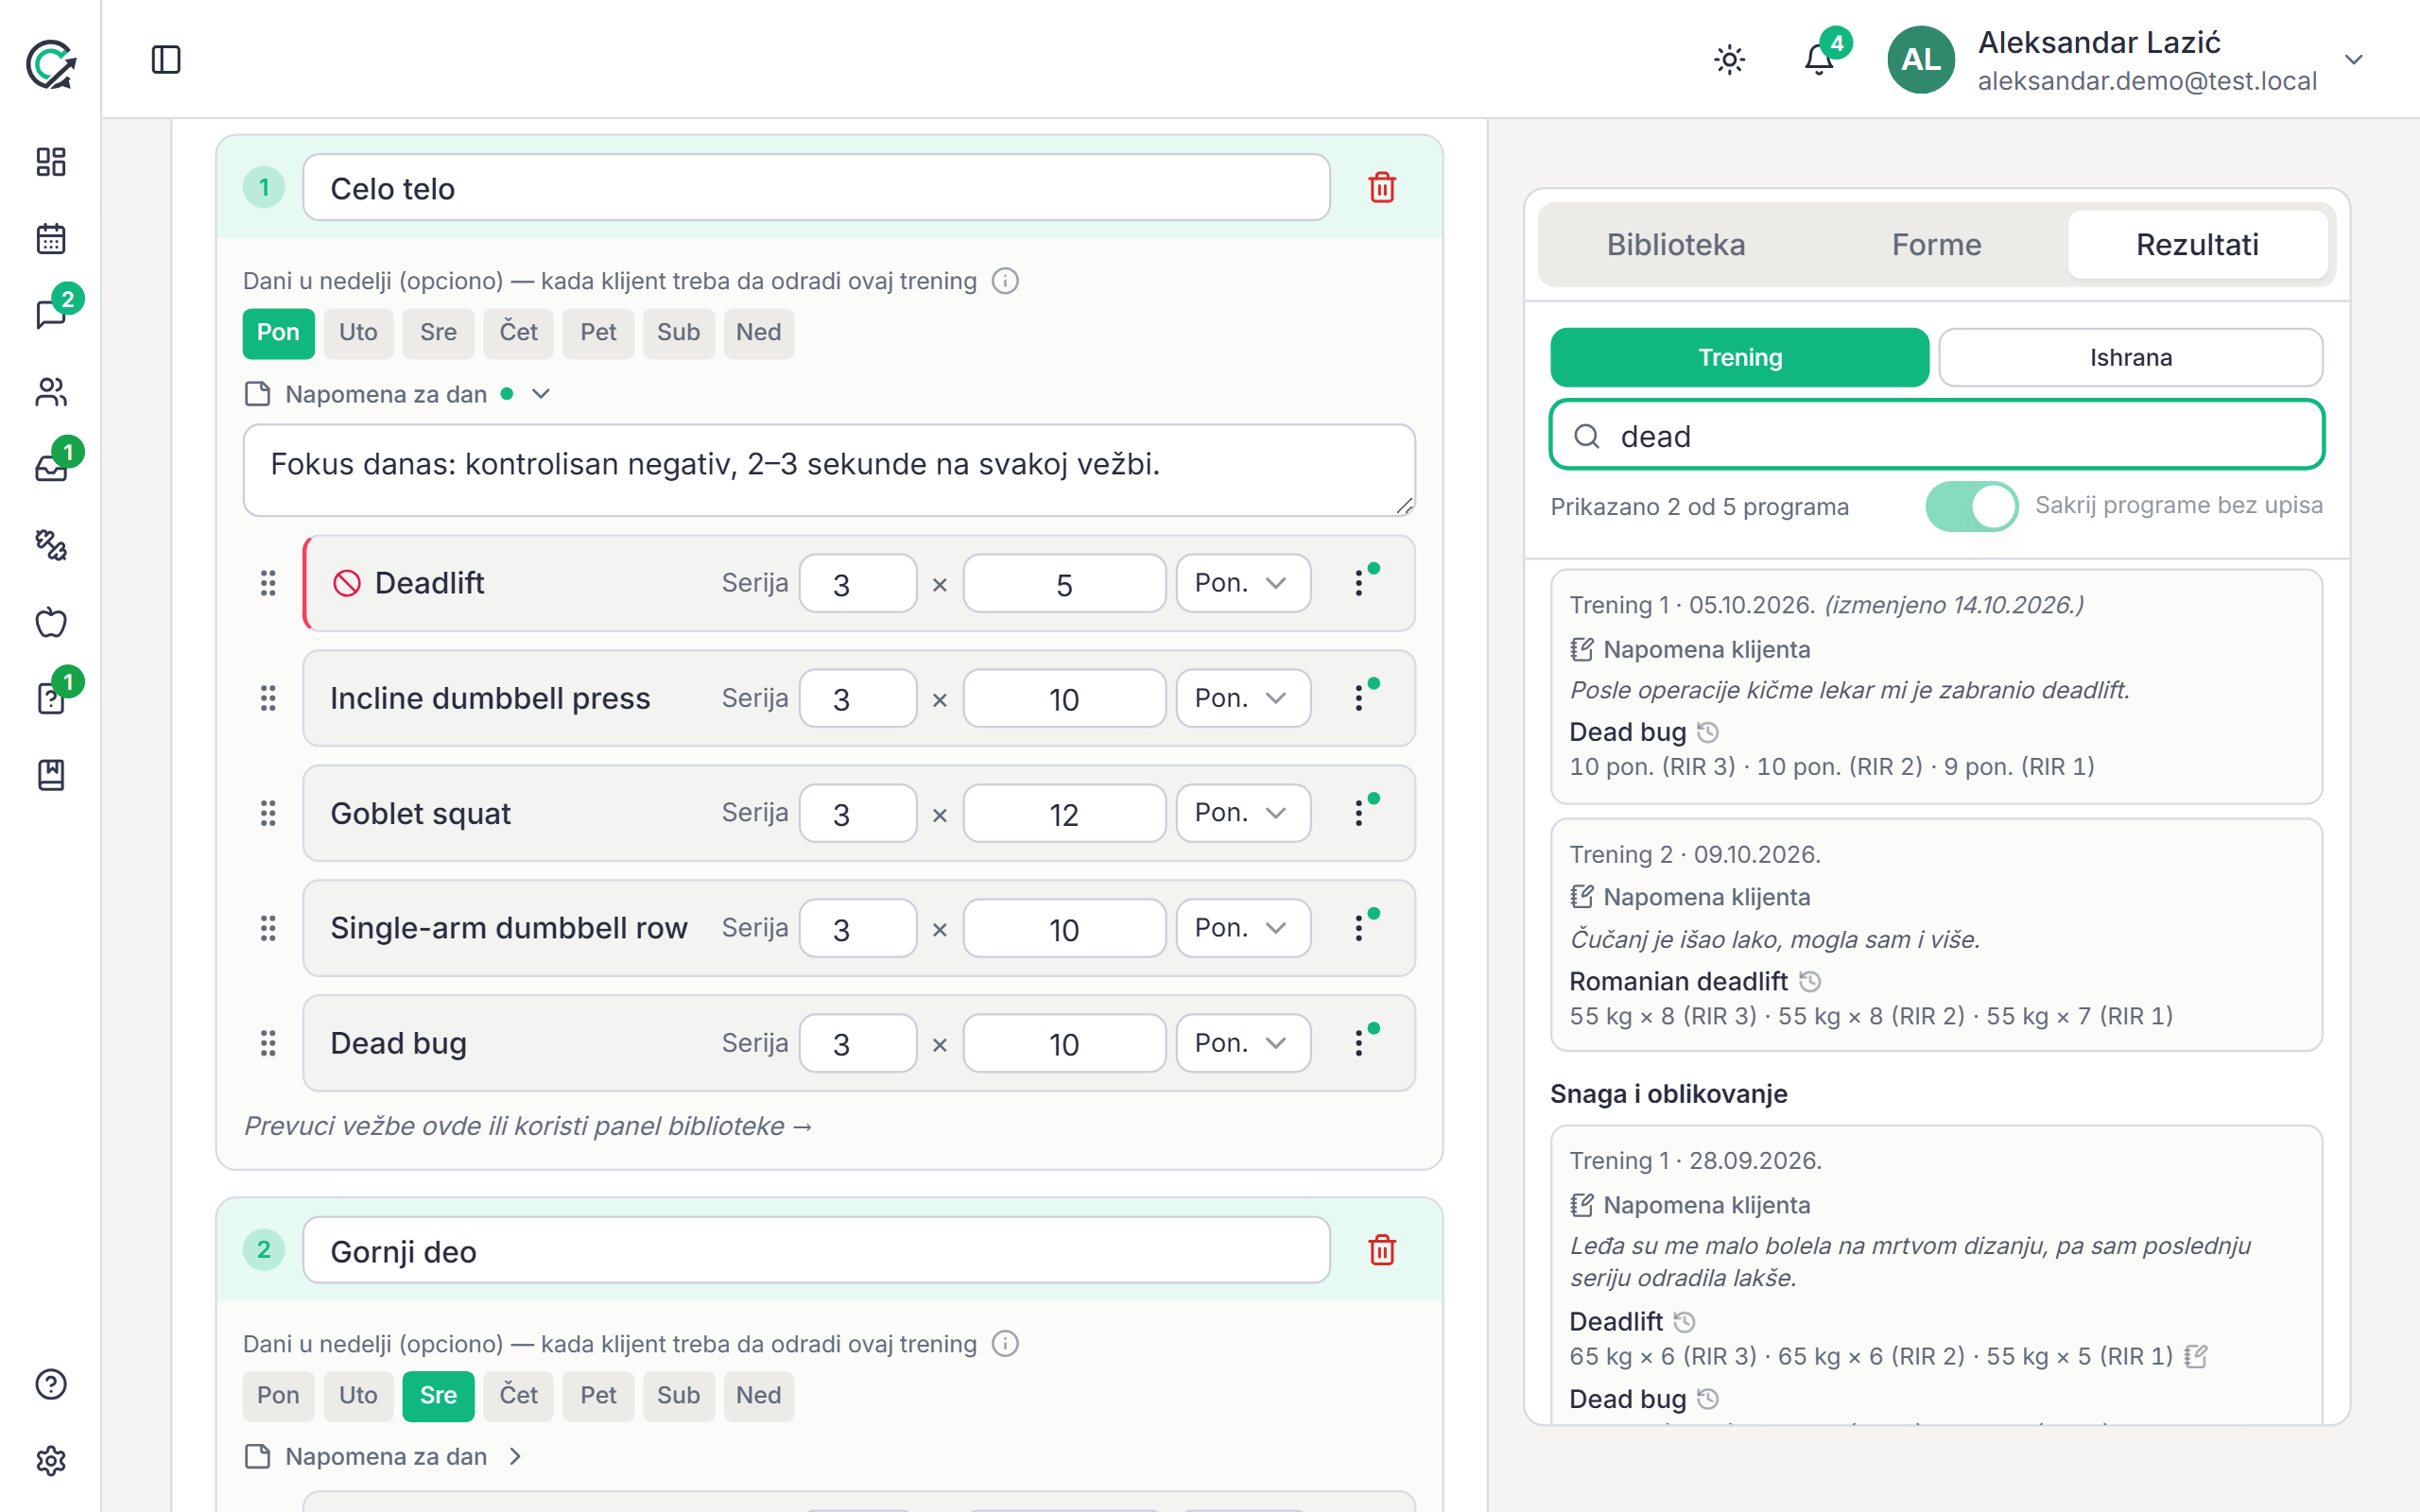Select Ishrana results filter

click(x=2130, y=357)
